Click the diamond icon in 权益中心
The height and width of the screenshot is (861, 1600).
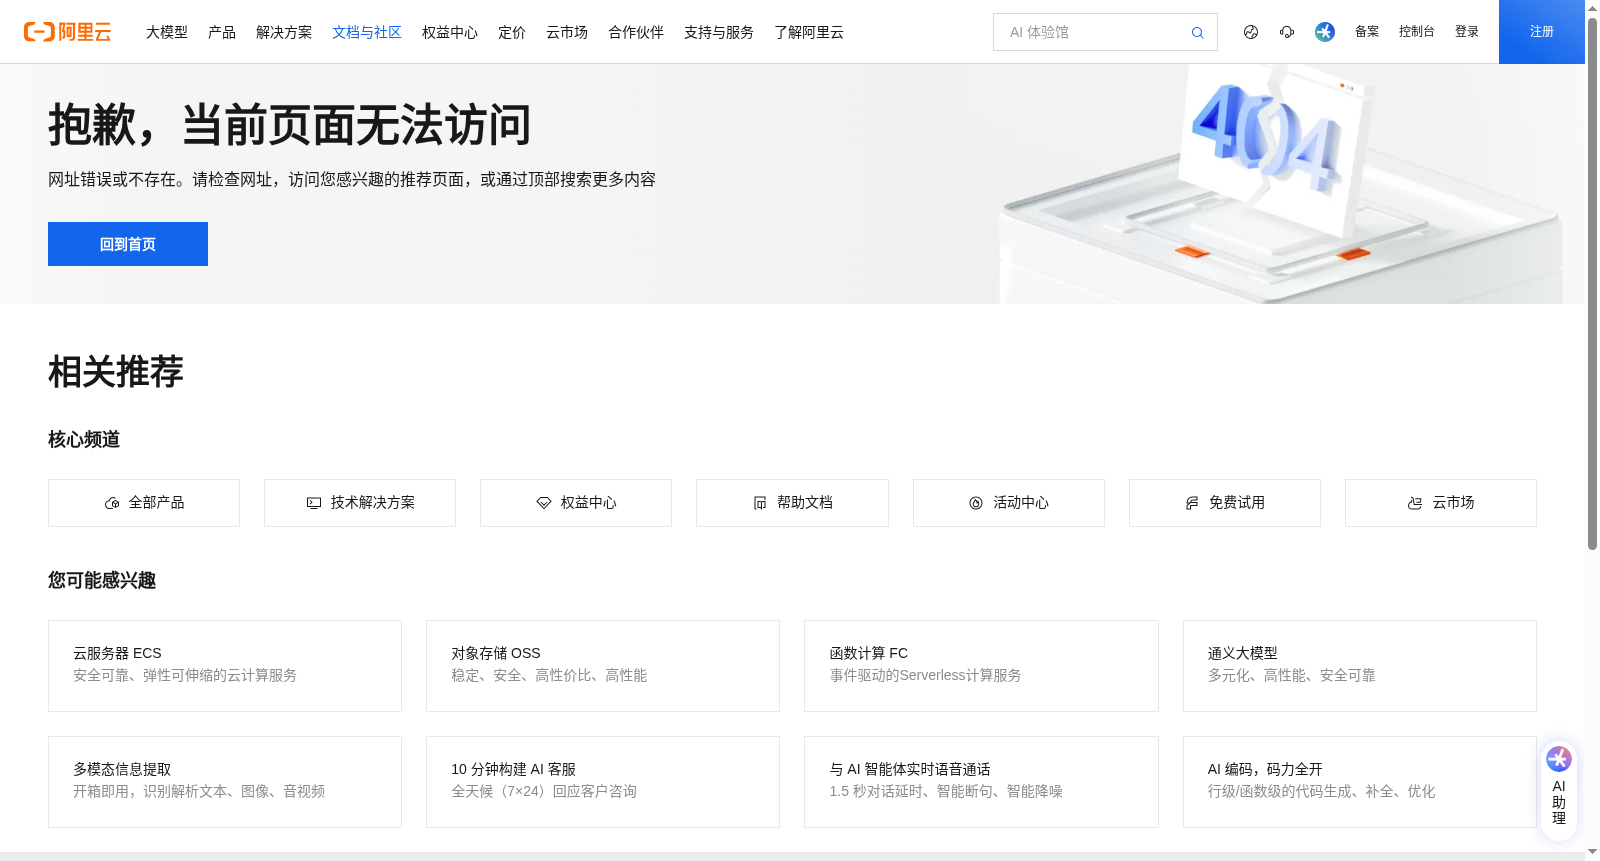coord(544,503)
